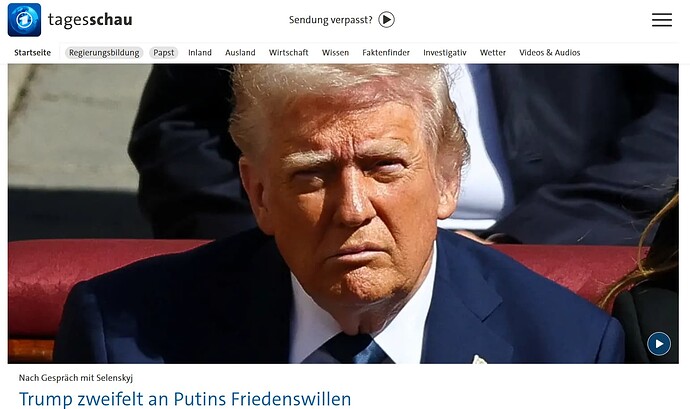Image resolution: width=690 pixels, height=409 pixels.
Task: Navigate to Wirtschaft section
Action: point(289,53)
